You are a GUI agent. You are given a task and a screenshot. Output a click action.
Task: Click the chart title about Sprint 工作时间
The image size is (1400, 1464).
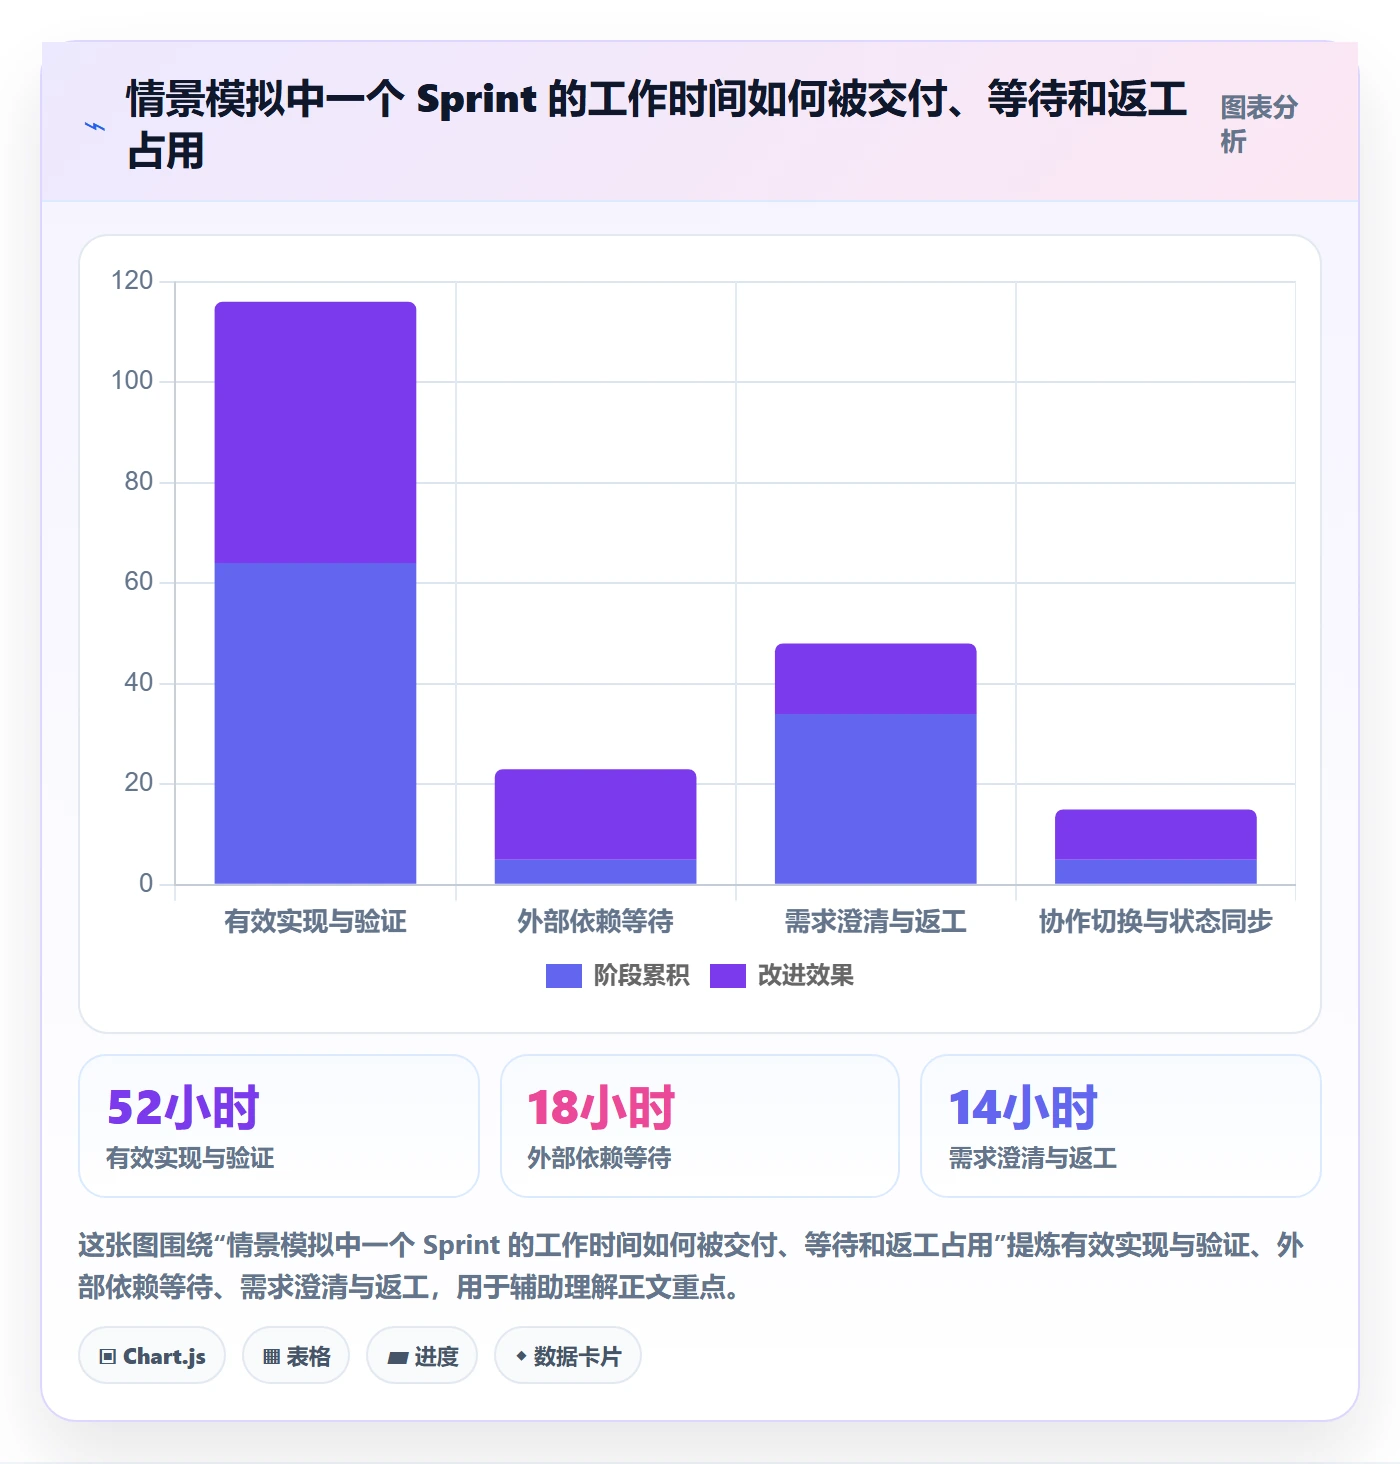tap(656, 124)
